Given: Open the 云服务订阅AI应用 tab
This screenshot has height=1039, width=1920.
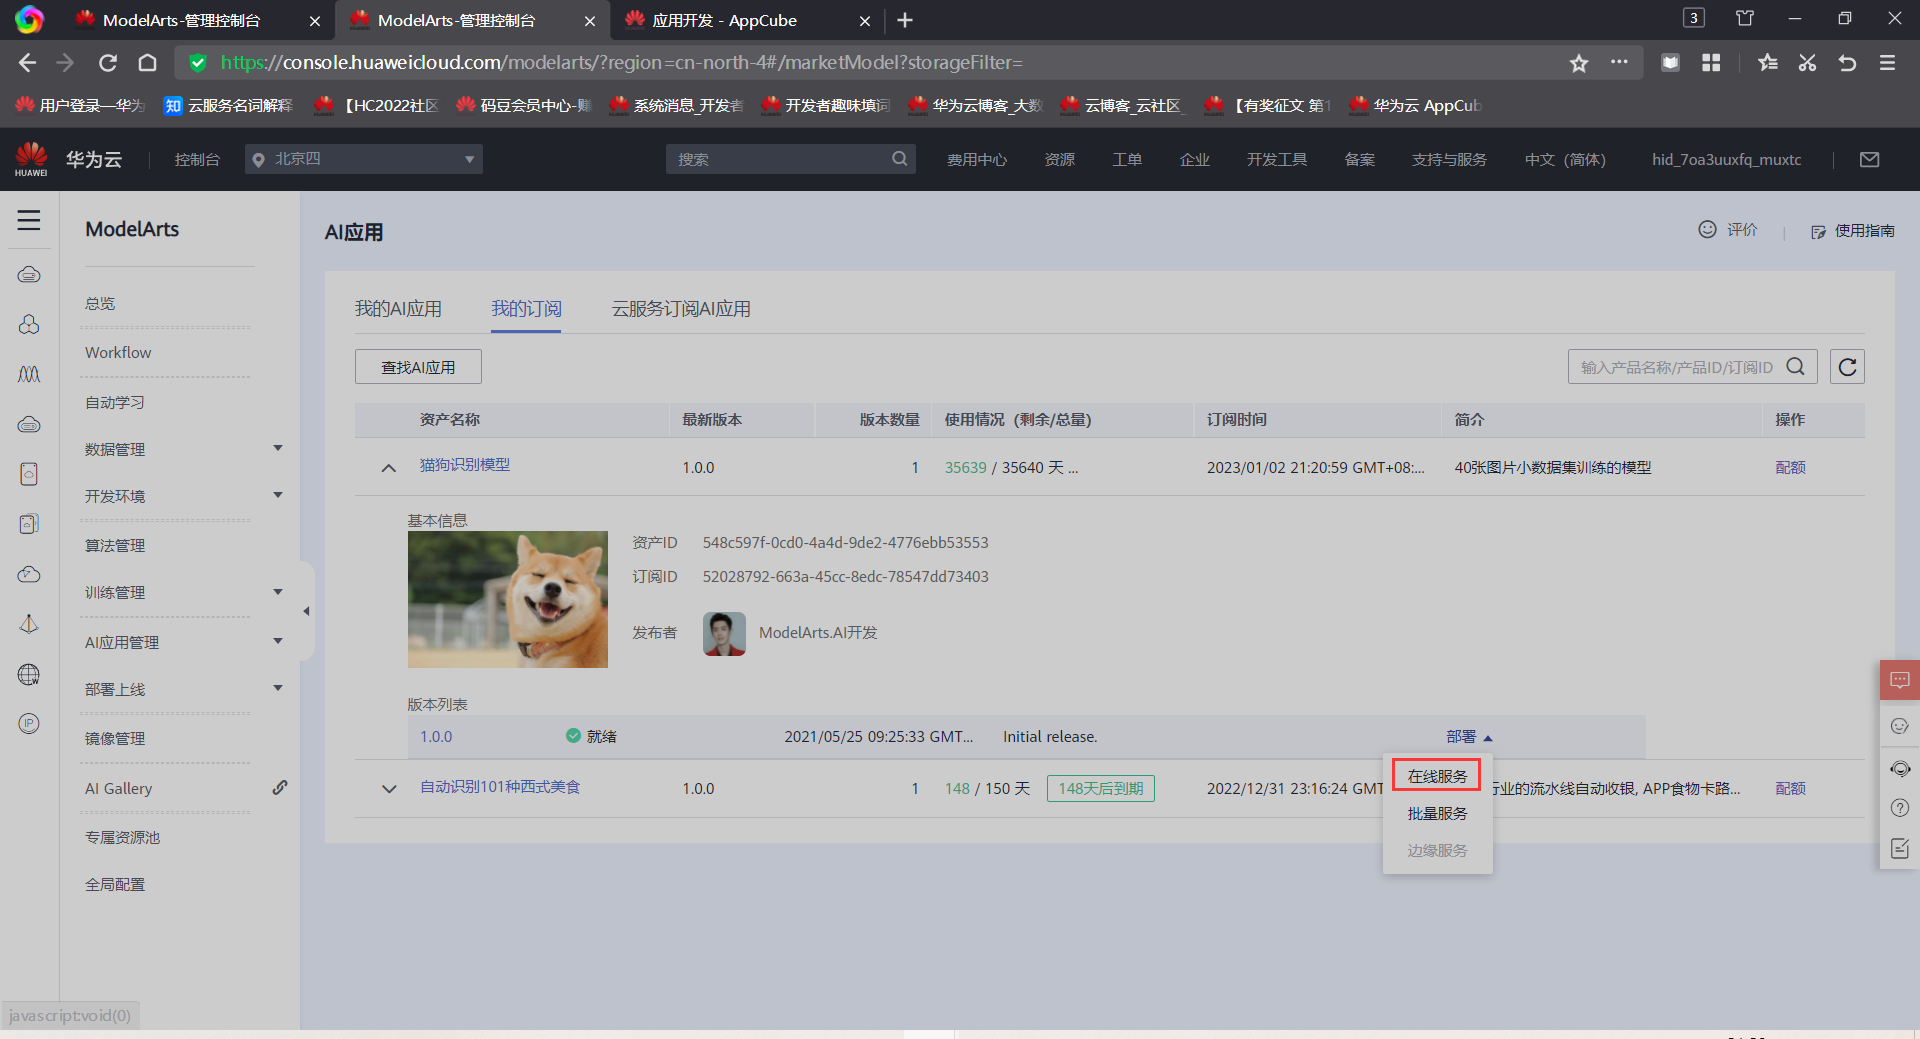Looking at the screenshot, I should coord(681,309).
